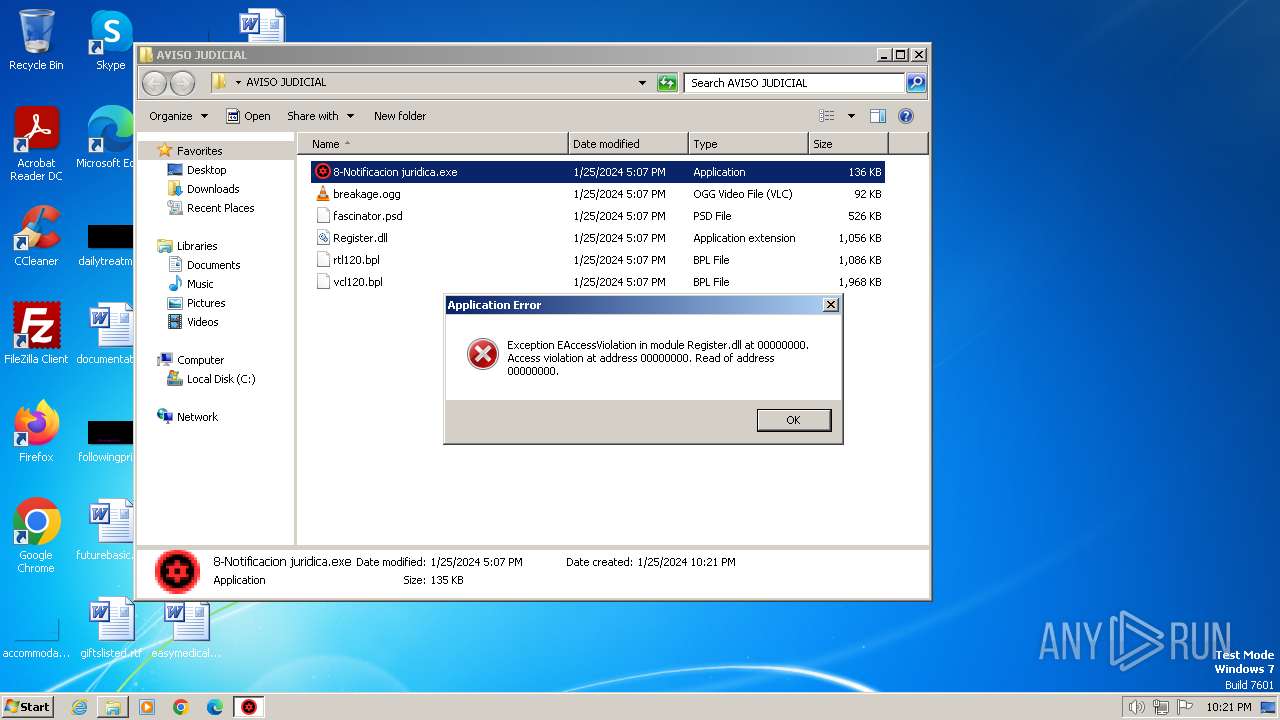This screenshot has height=720, width=1280.
Task: Open Edge from the taskbar
Action: tap(215, 707)
